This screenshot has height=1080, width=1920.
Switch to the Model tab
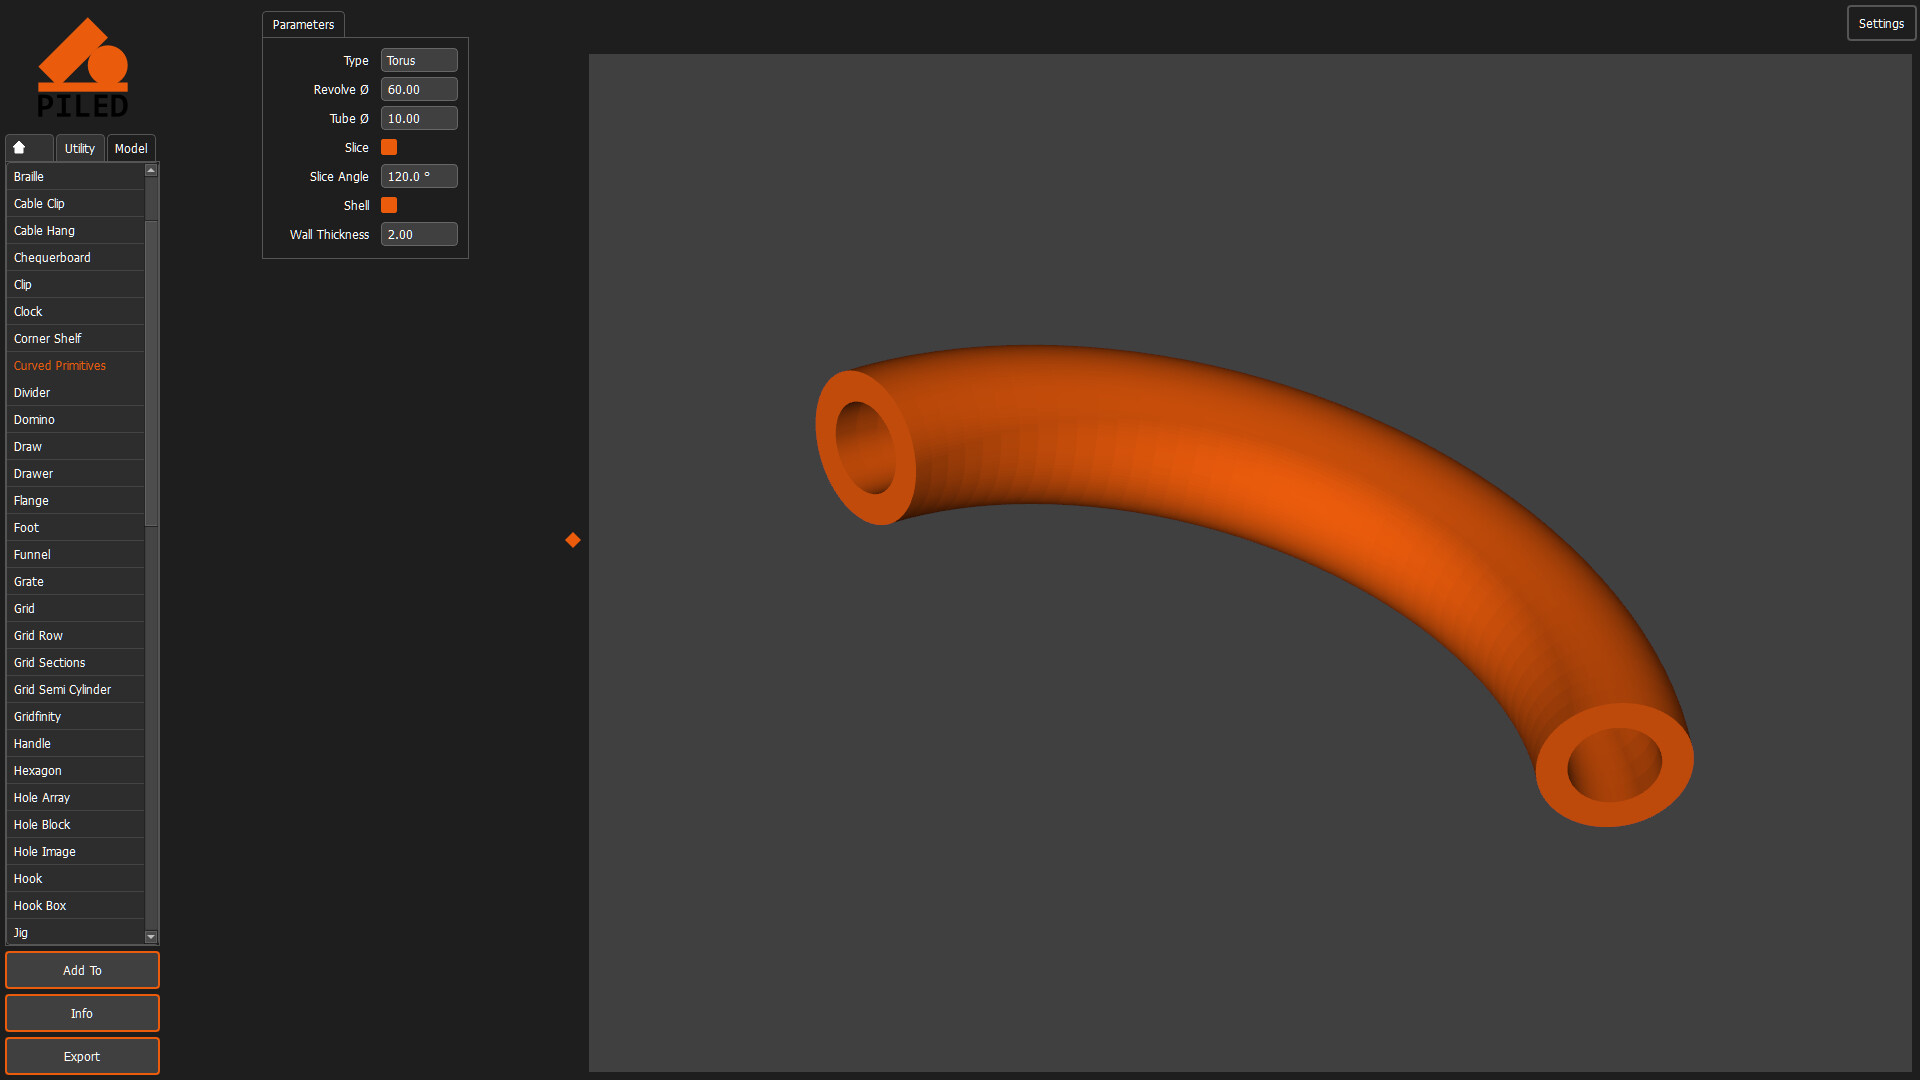coord(131,148)
